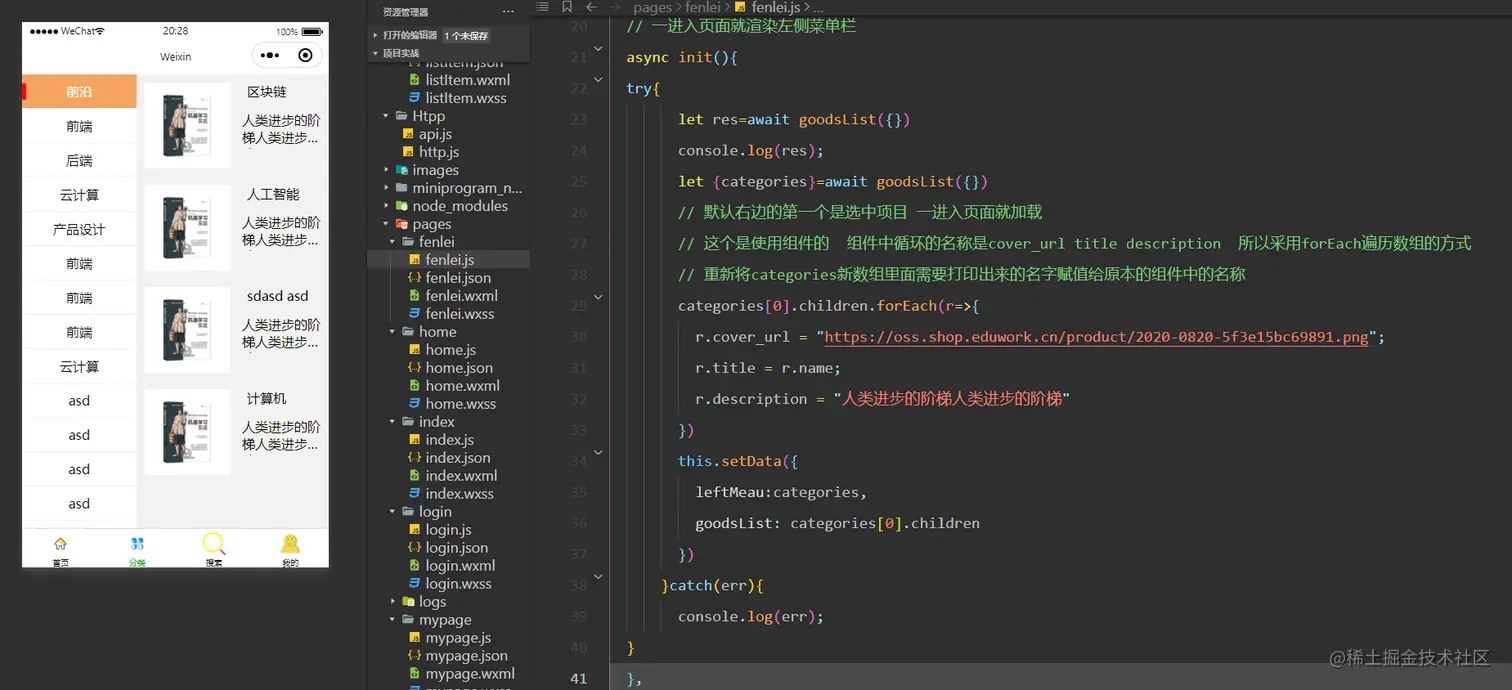Click the blue icon beside index.wxss
The width and height of the screenshot is (1512, 690).
click(x=414, y=494)
